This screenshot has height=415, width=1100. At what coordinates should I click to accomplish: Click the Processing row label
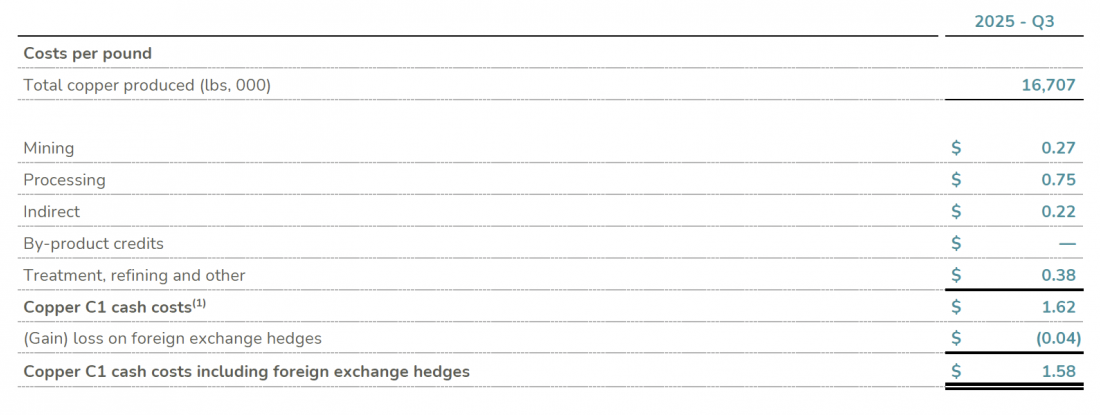(x=64, y=180)
